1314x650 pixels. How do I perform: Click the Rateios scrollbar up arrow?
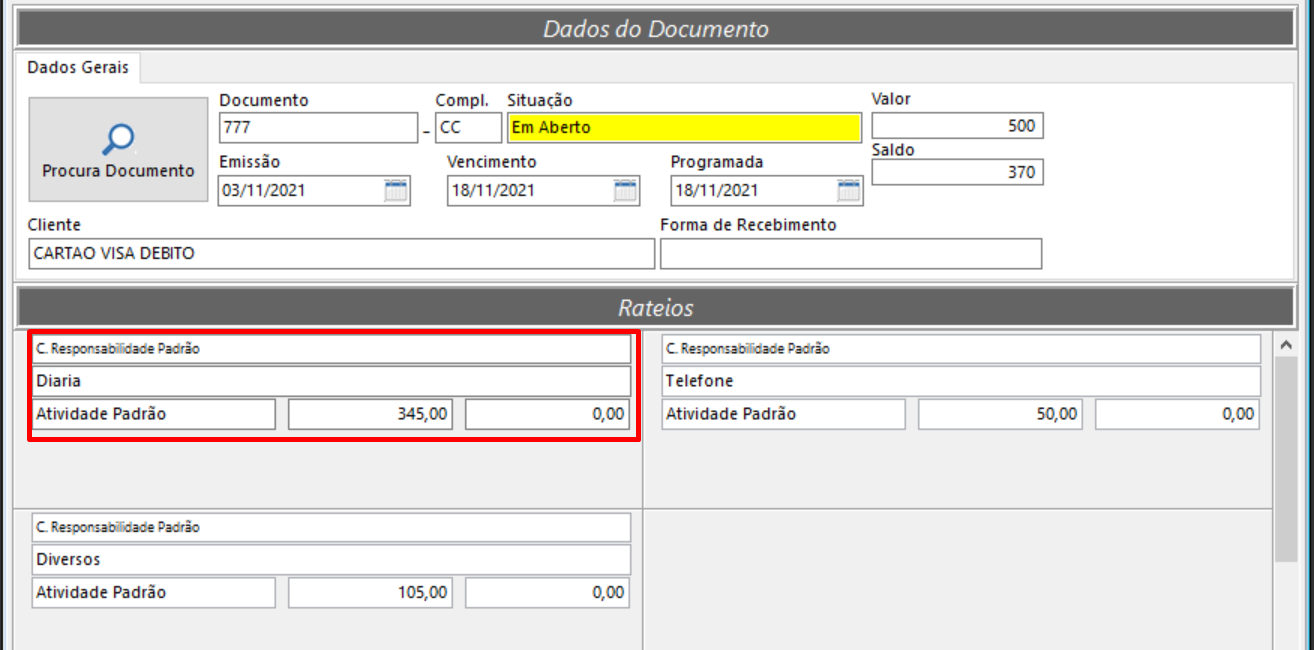[x=1286, y=344]
